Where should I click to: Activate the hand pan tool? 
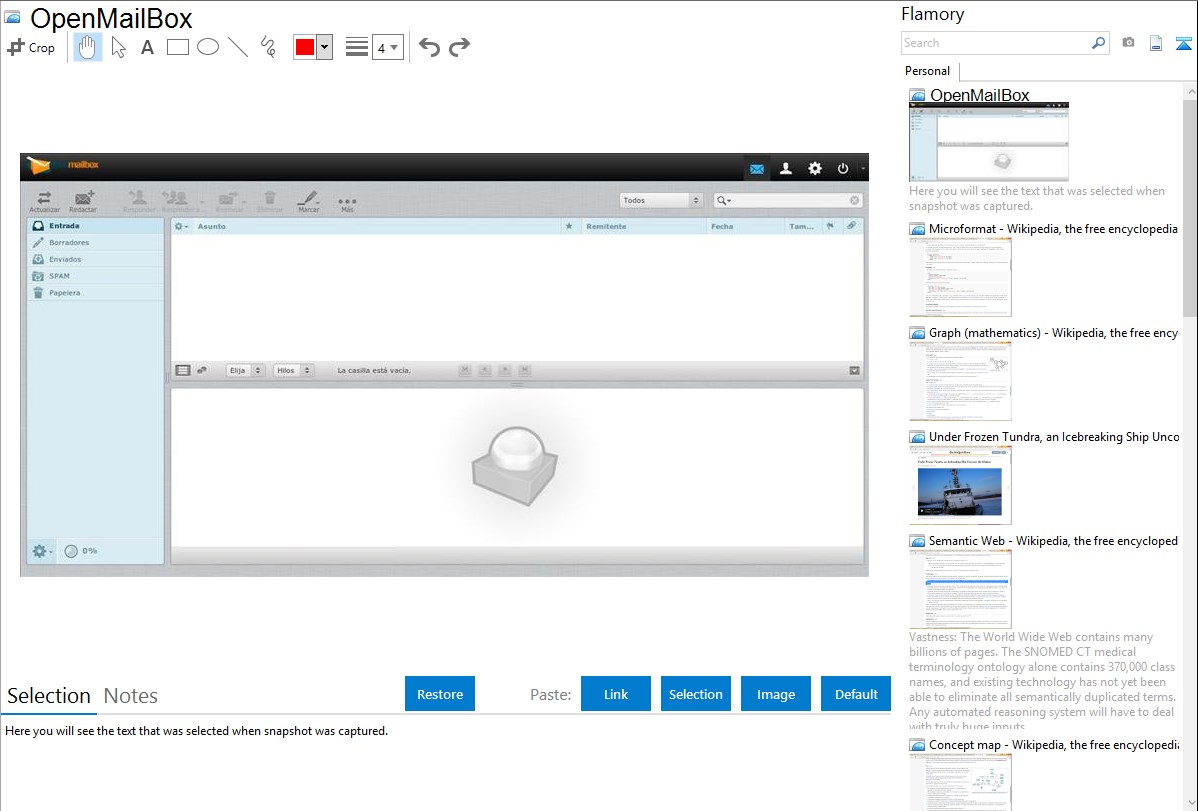point(88,47)
